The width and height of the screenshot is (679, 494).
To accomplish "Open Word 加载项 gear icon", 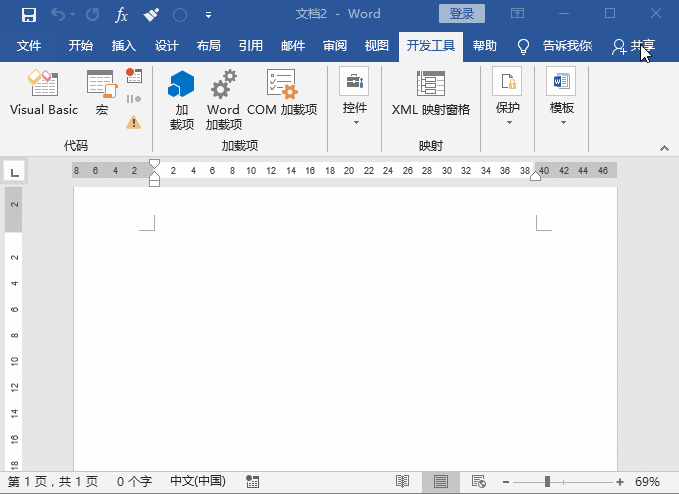I will 223,99.
